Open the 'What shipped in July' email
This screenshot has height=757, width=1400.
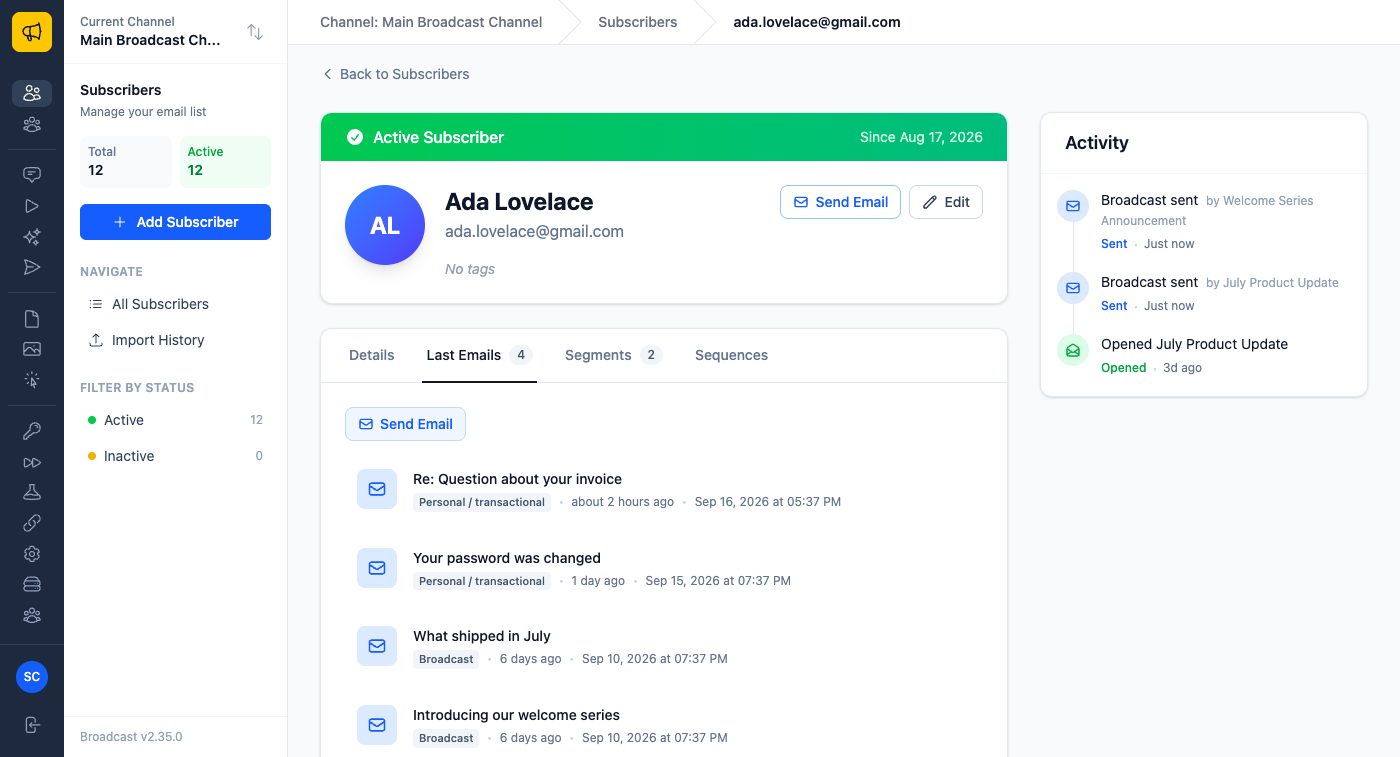coord(664,647)
